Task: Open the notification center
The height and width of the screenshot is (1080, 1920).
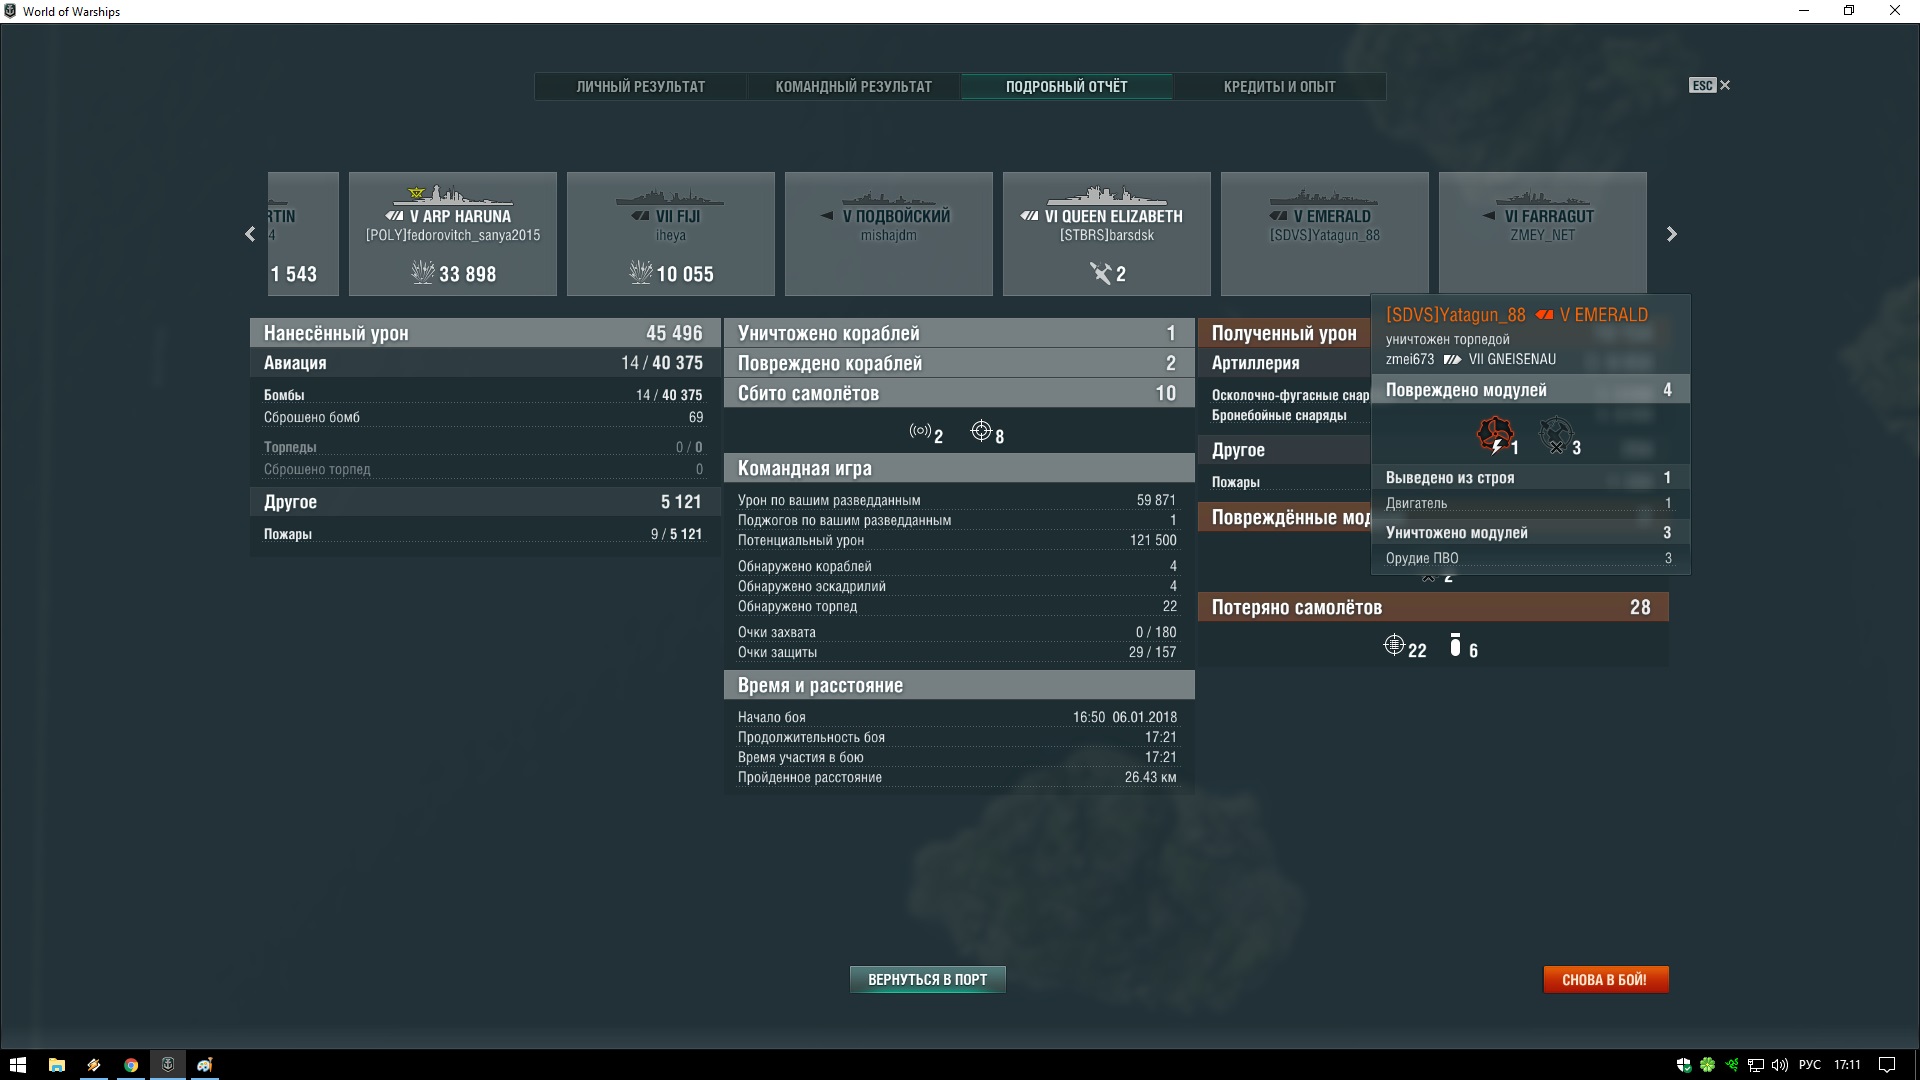Action: [1887, 1065]
